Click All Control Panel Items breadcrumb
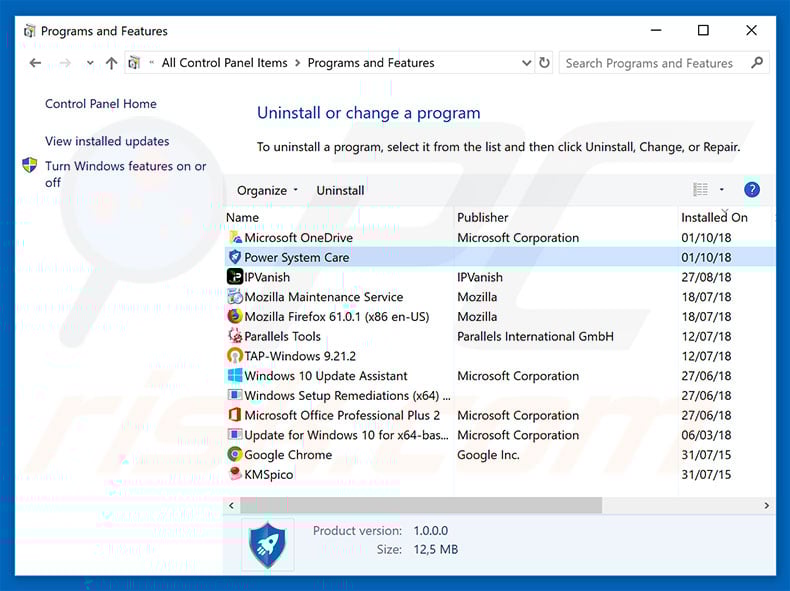 pos(224,63)
